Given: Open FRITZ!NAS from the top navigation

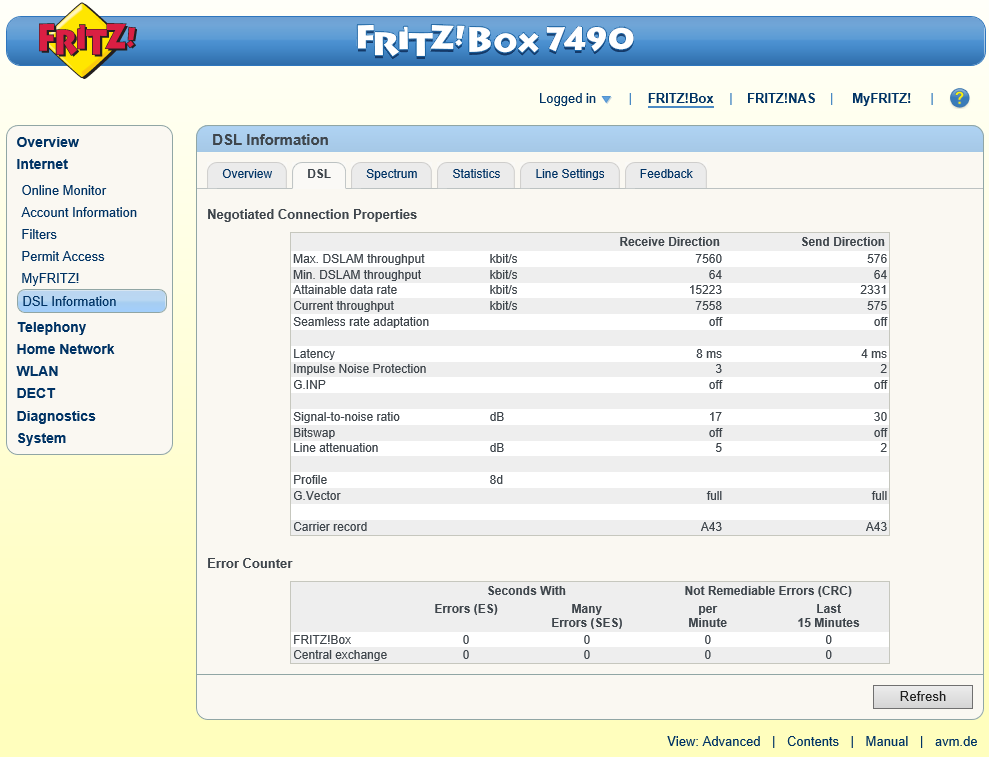Looking at the screenshot, I should point(781,98).
